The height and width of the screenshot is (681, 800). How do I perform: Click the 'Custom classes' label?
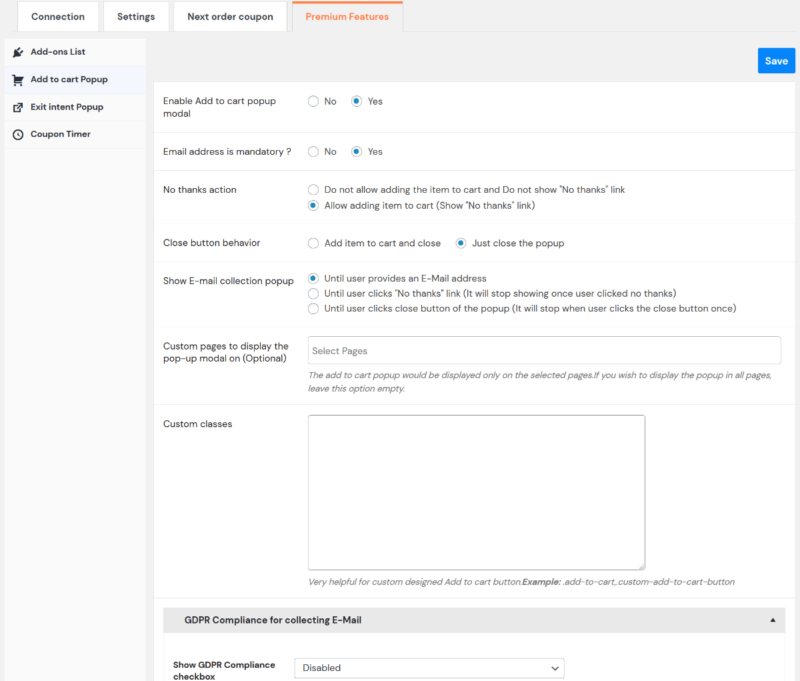pos(197,424)
